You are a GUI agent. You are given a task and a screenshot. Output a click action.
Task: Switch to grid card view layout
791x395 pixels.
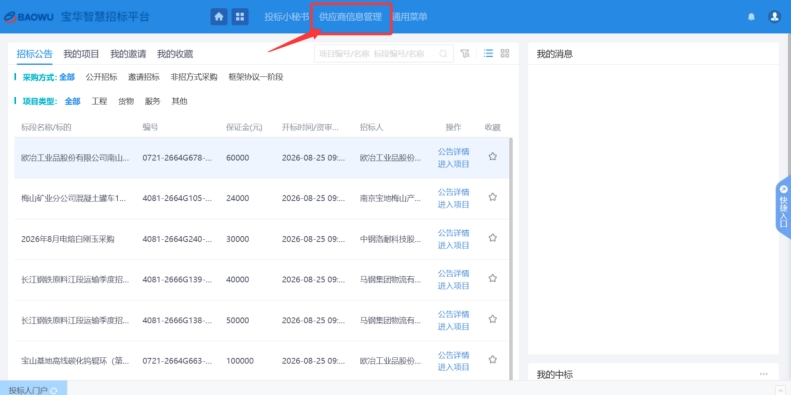[x=504, y=53]
